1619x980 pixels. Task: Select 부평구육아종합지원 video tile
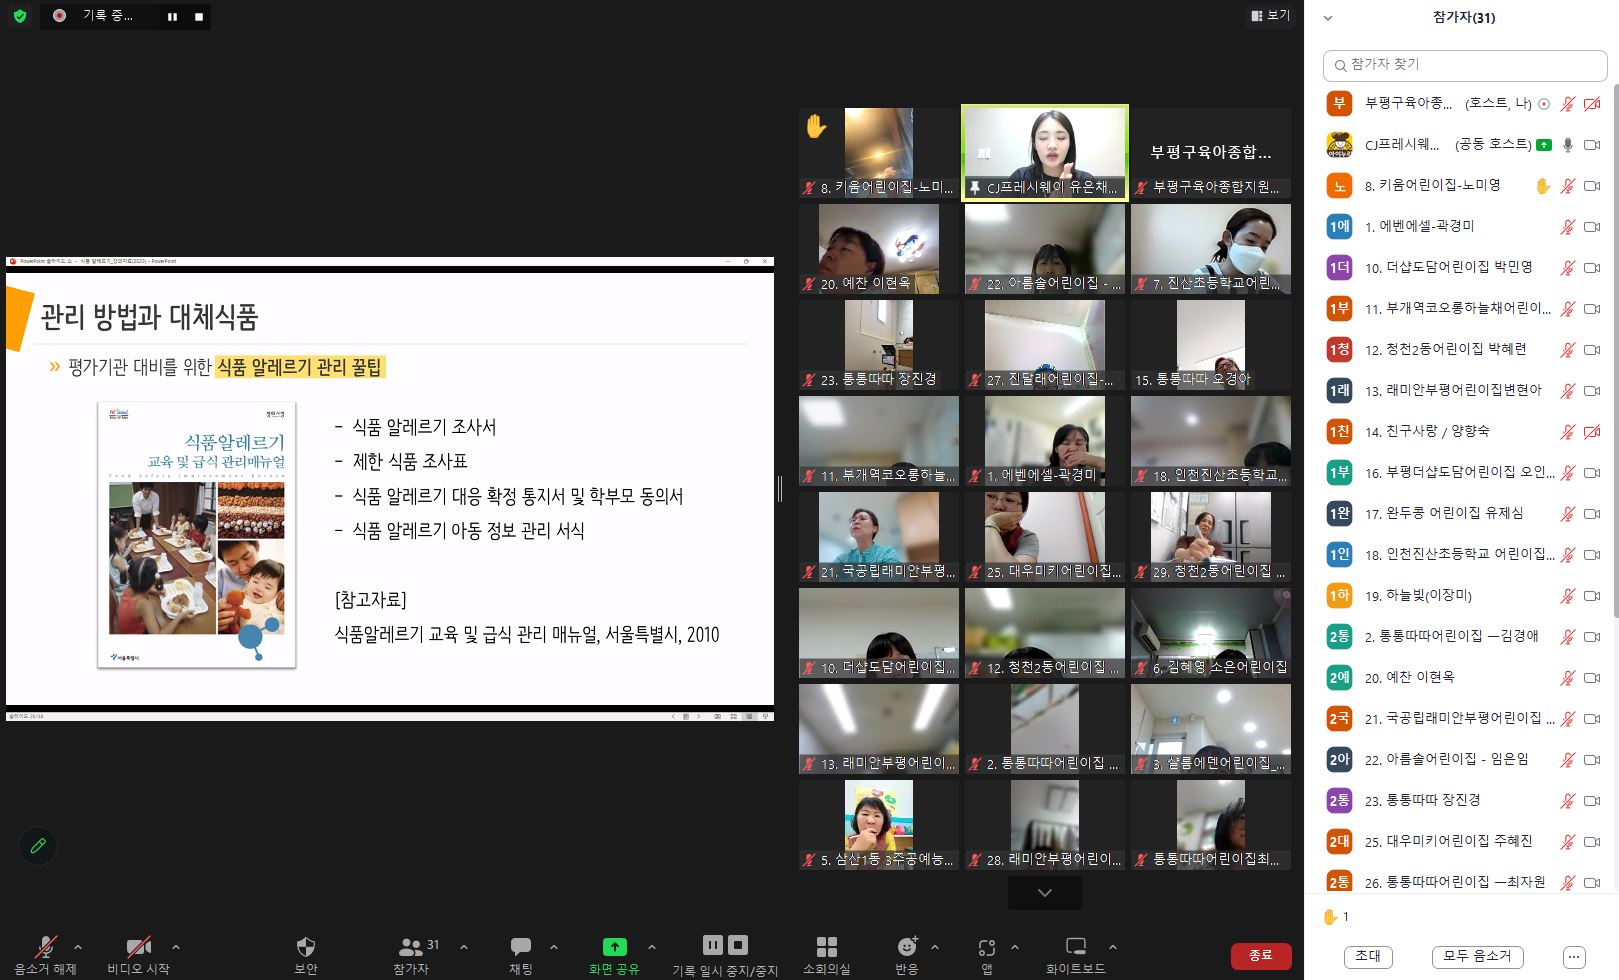pyautogui.click(x=1211, y=153)
